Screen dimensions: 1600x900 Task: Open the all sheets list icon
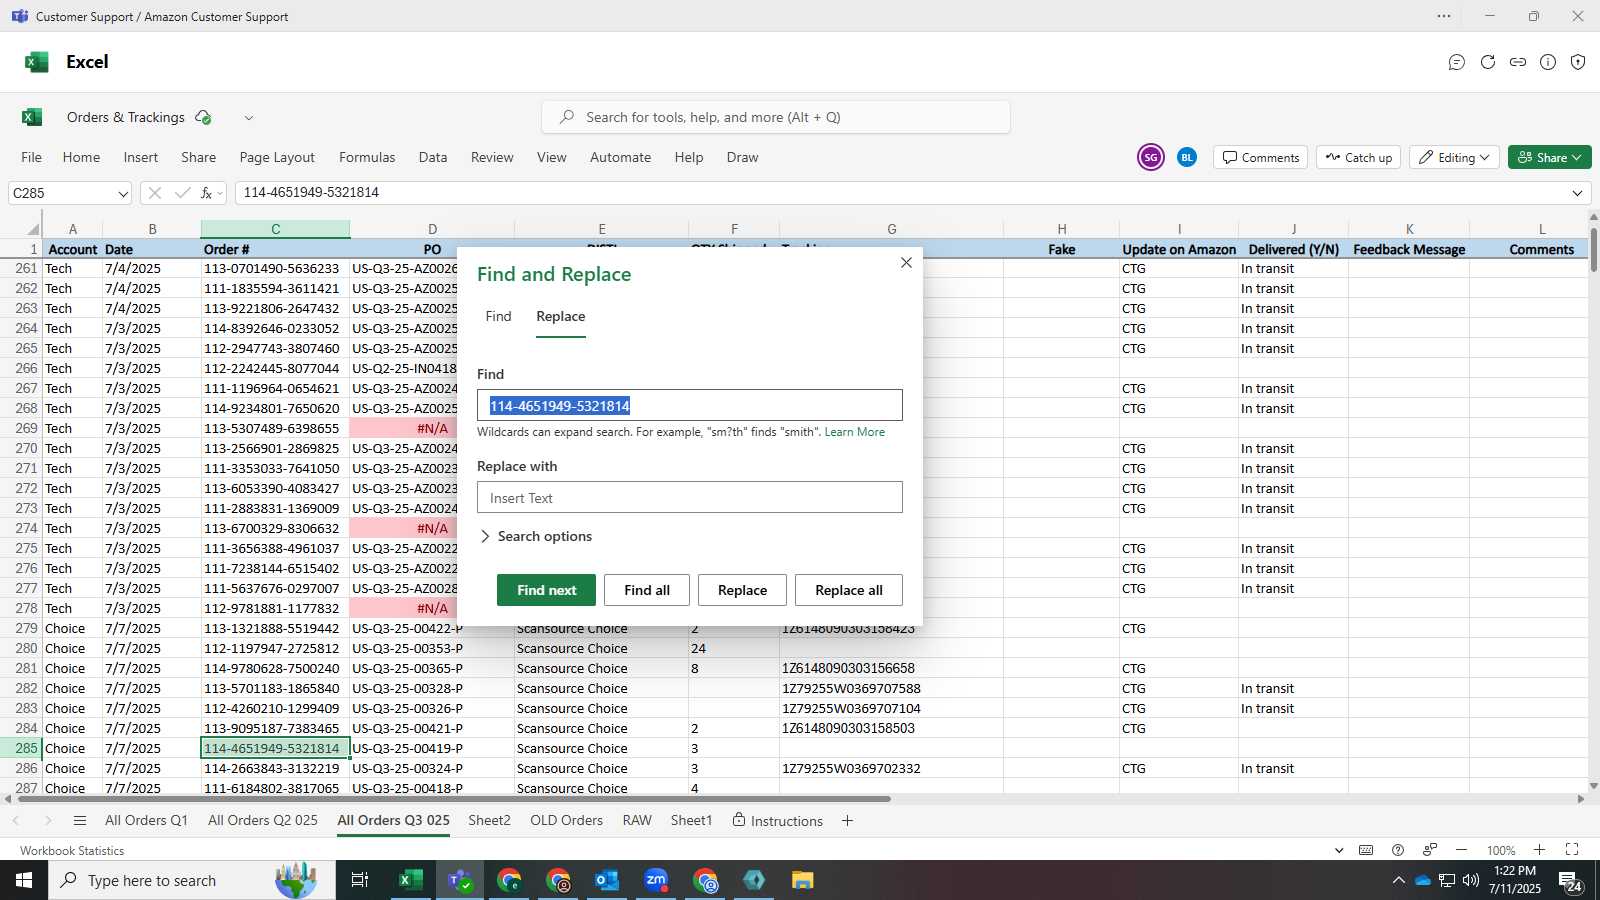click(80, 821)
